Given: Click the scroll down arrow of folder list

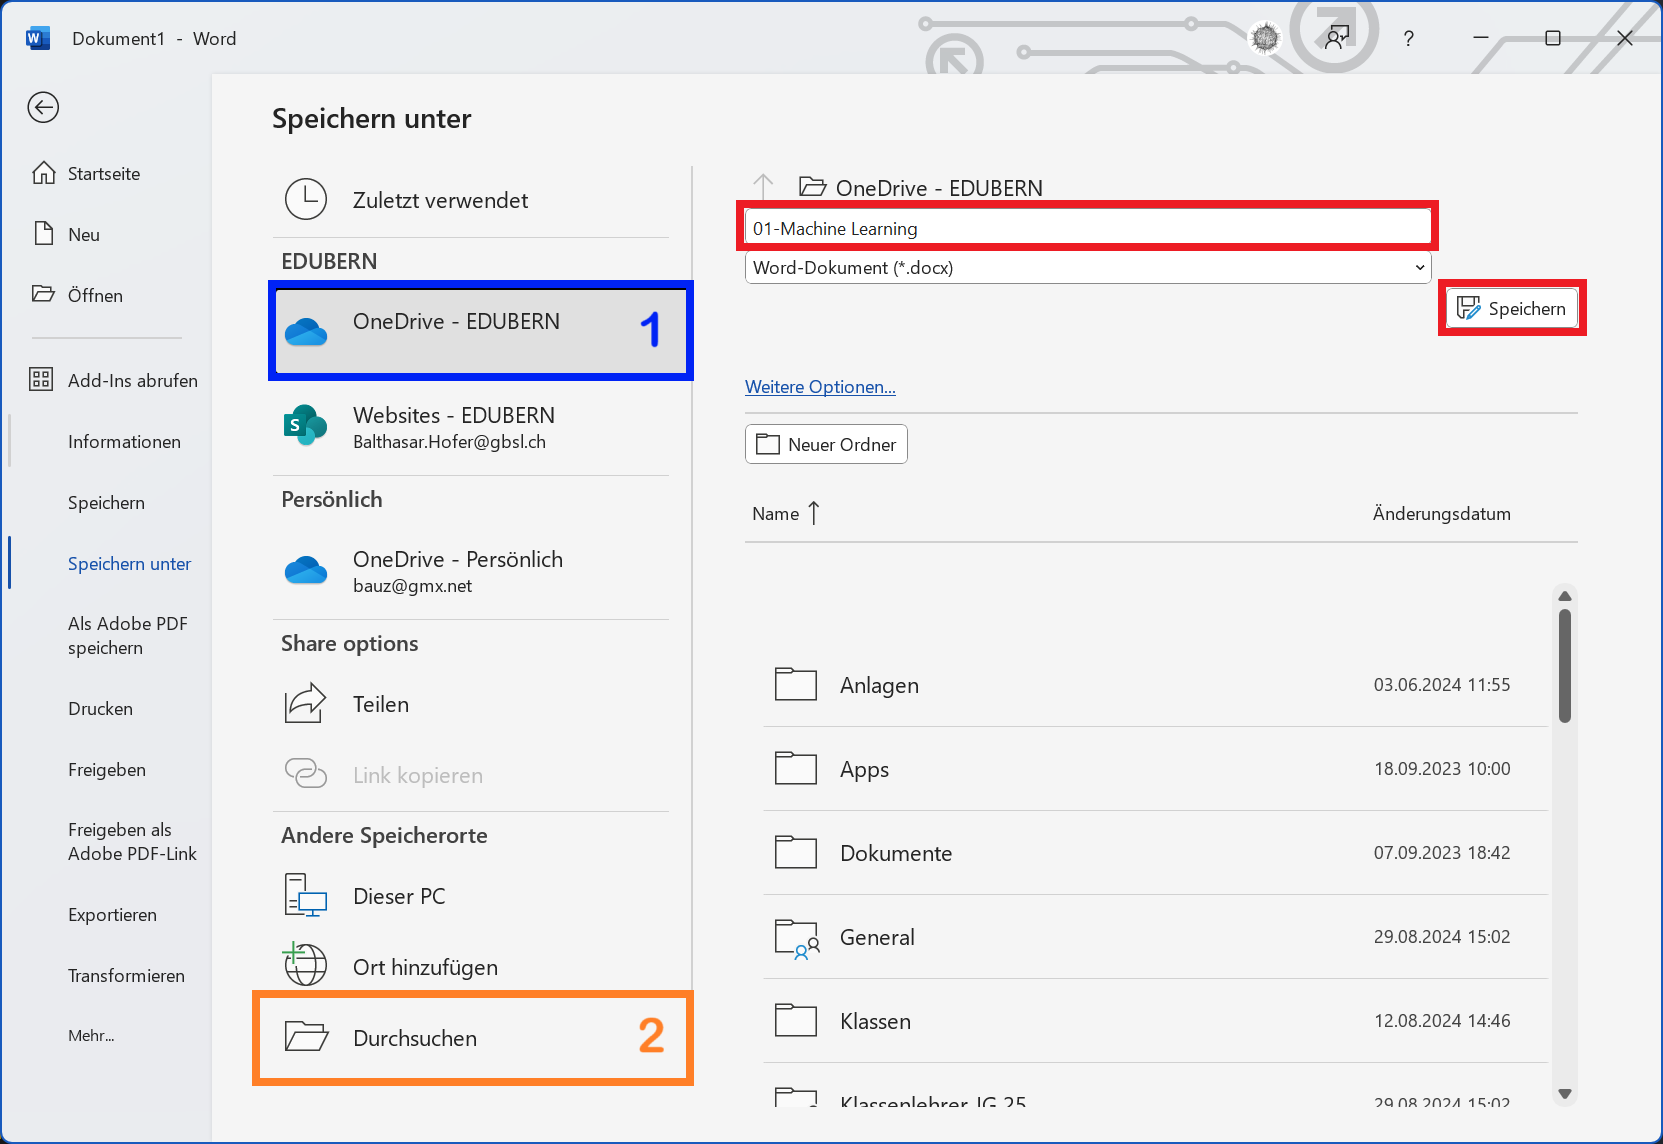Looking at the screenshot, I should click(1565, 1093).
